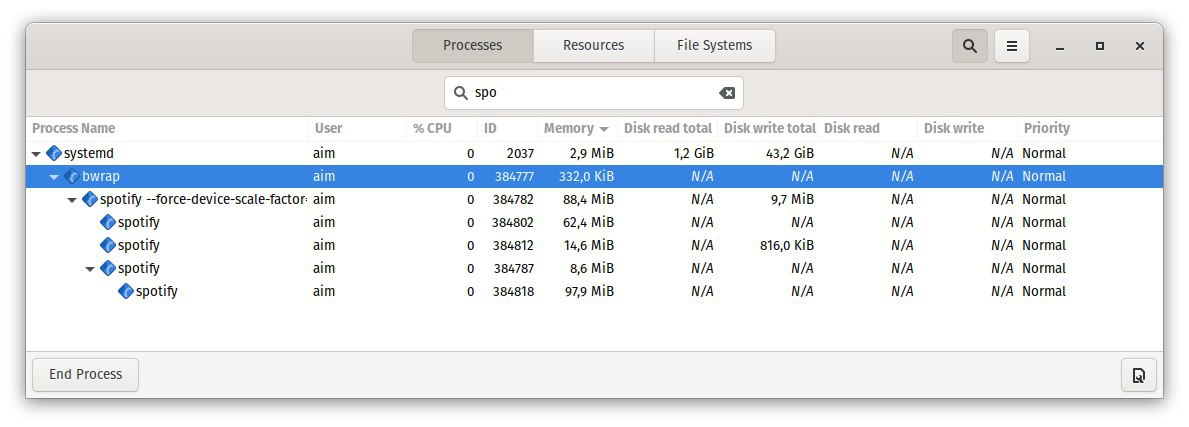Select spotify row with ID 384812
The height and width of the screenshot is (427, 1189).
(x=594, y=245)
